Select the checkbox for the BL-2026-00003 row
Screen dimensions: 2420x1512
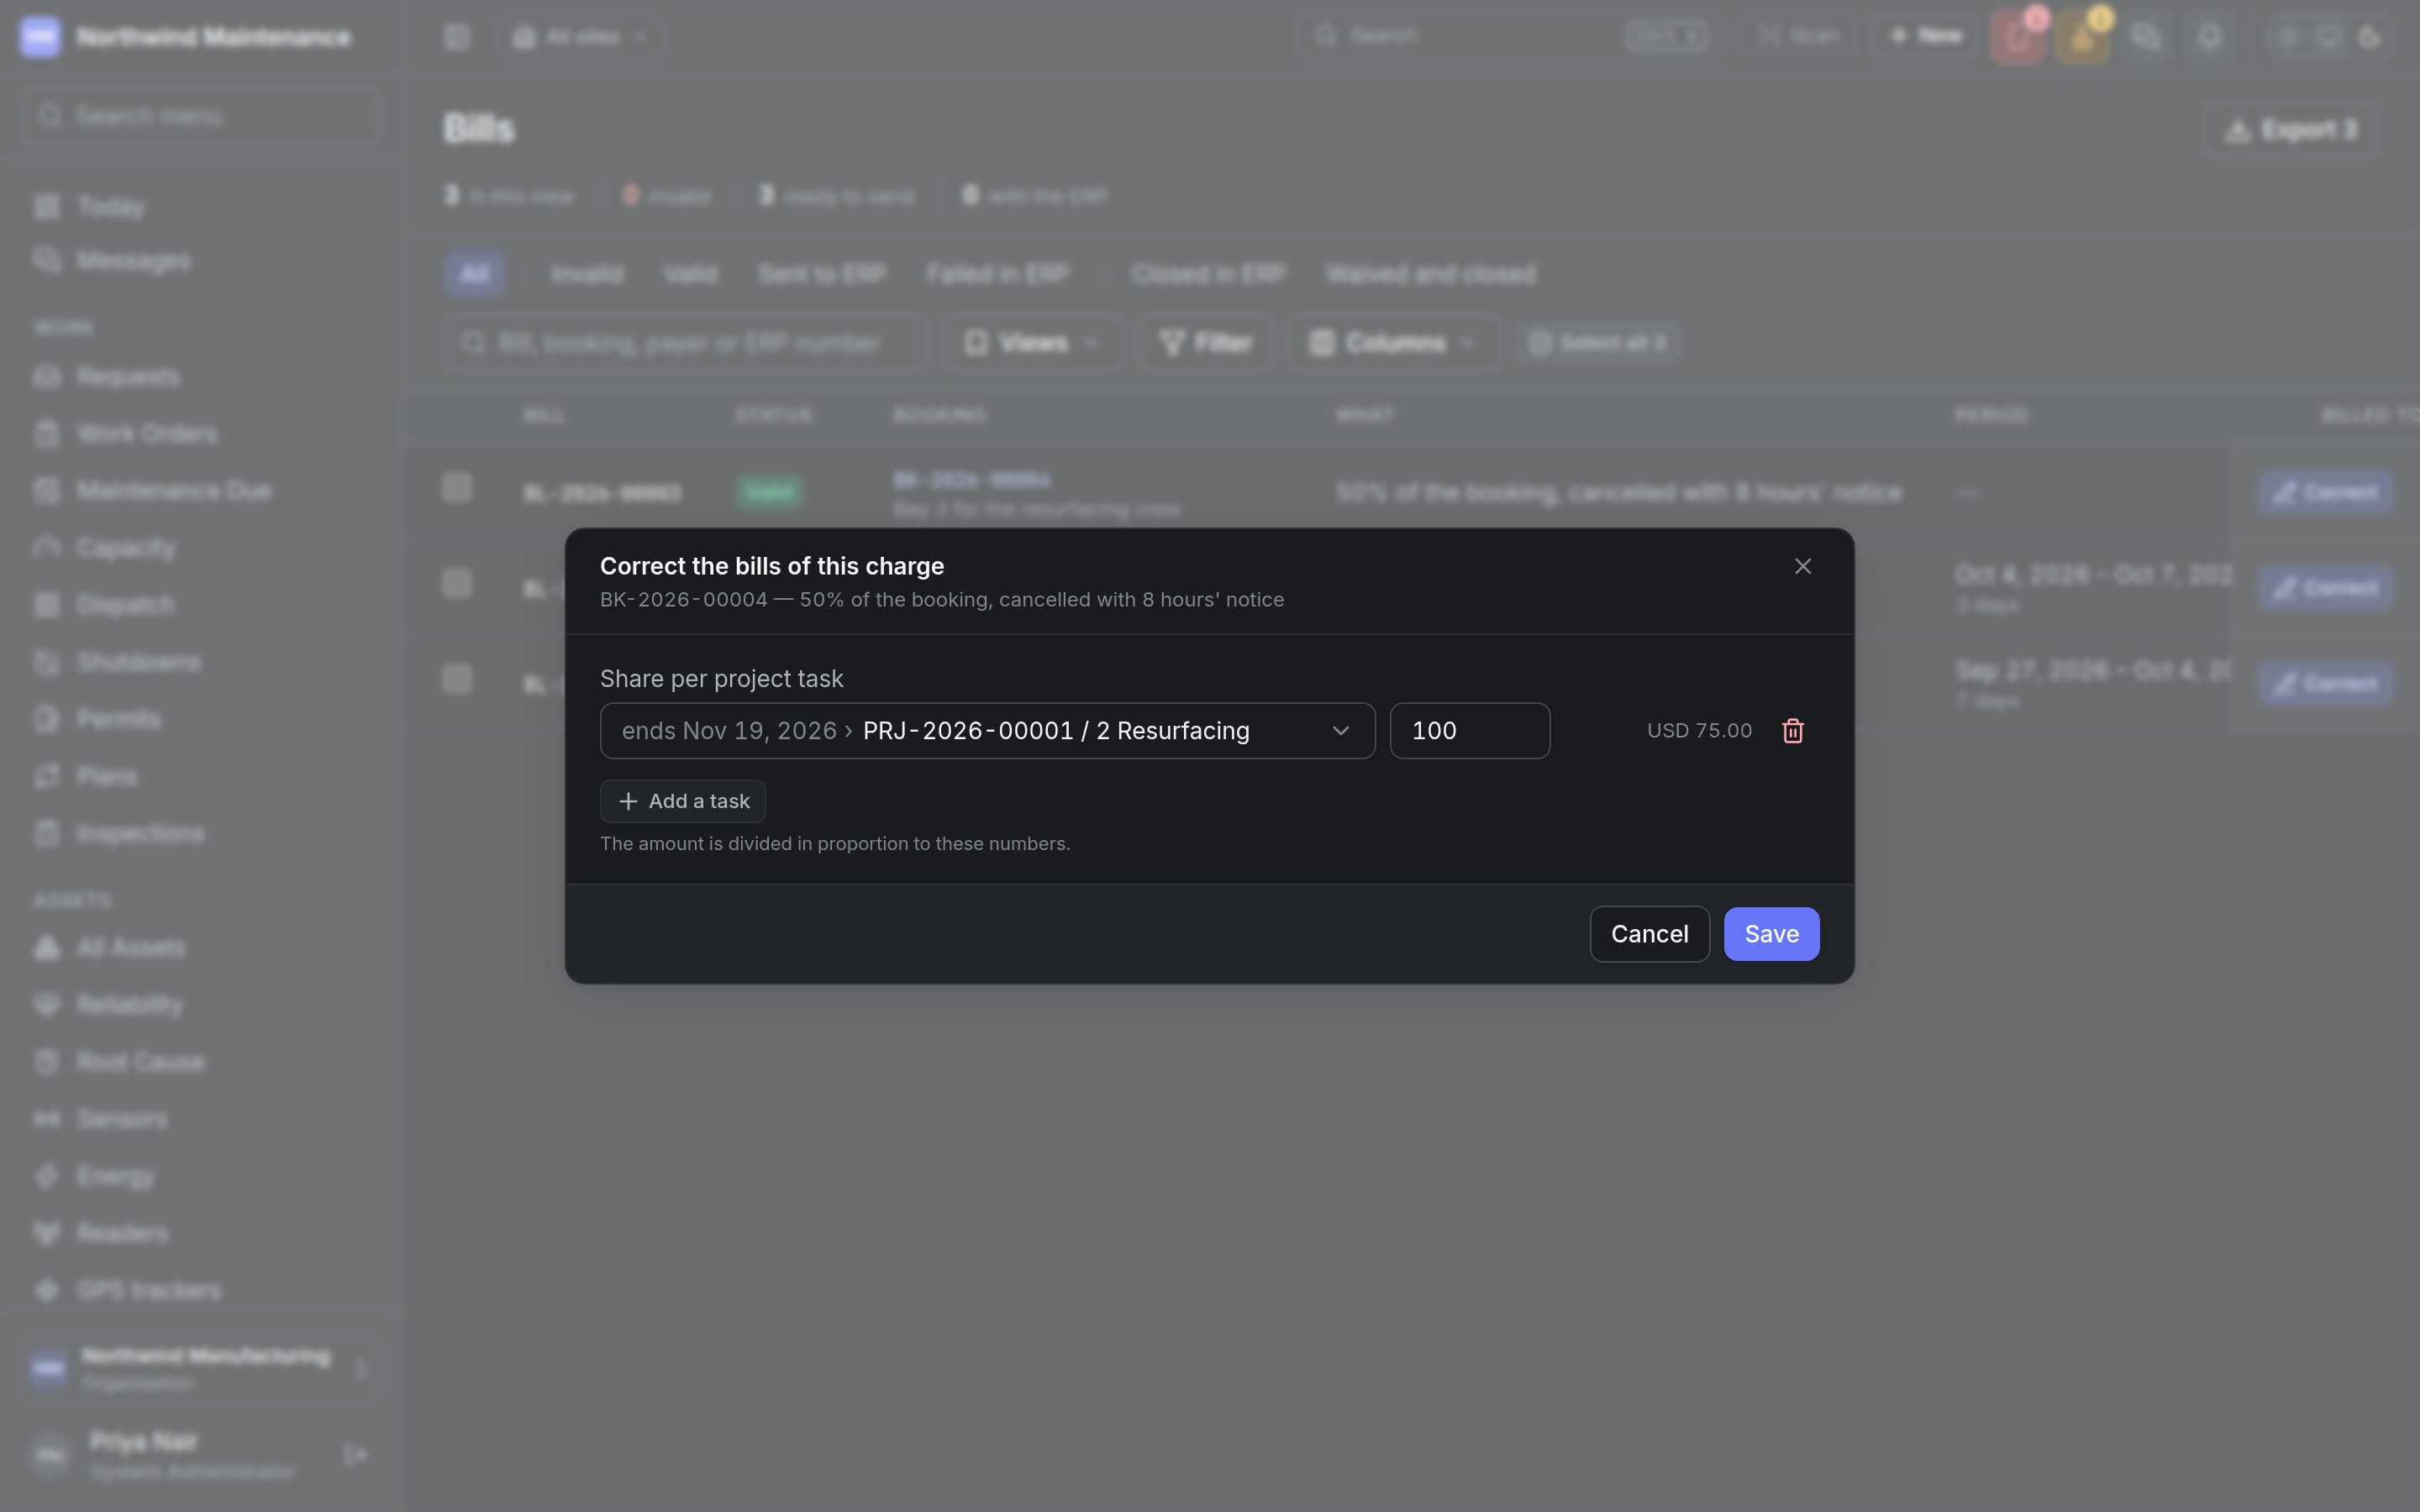[x=457, y=488]
